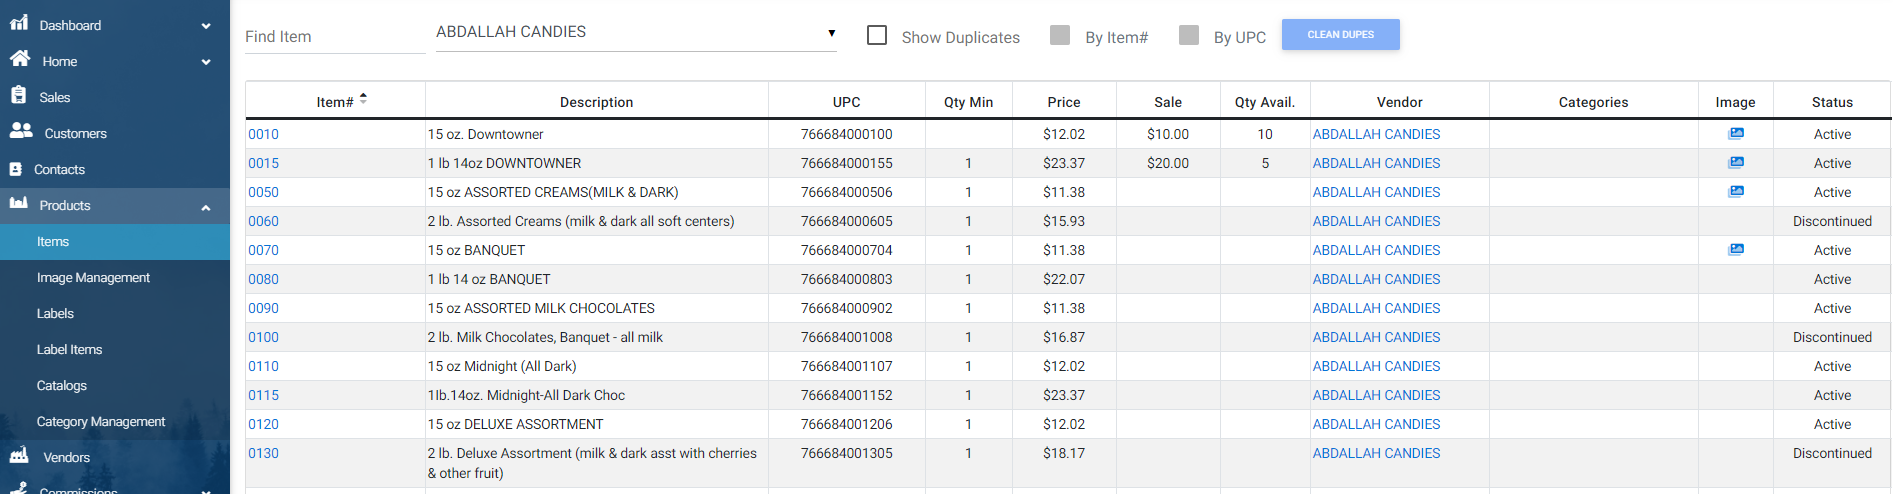1893x494 pixels.
Task: Click Discontinued status for item 0100
Action: pyautogui.click(x=1832, y=337)
